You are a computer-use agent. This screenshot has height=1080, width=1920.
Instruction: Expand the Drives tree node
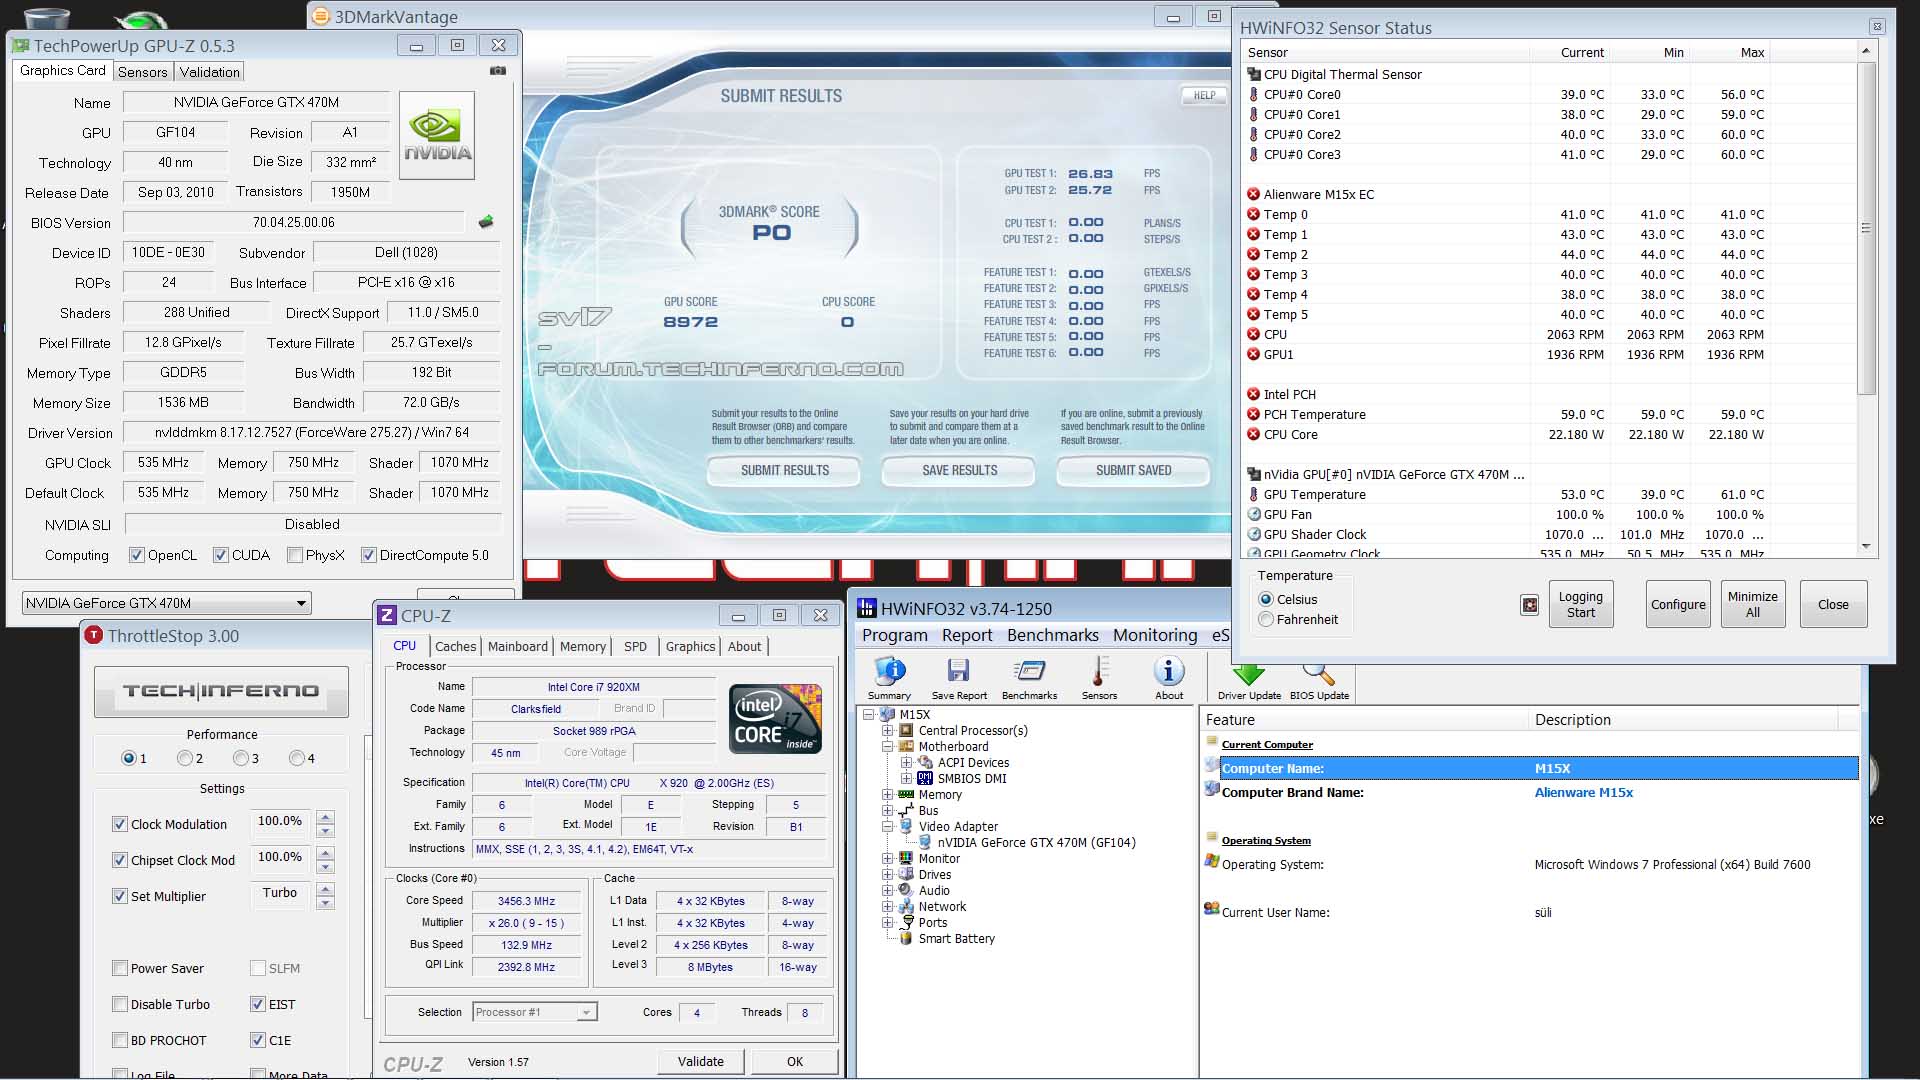(x=887, y=874)
